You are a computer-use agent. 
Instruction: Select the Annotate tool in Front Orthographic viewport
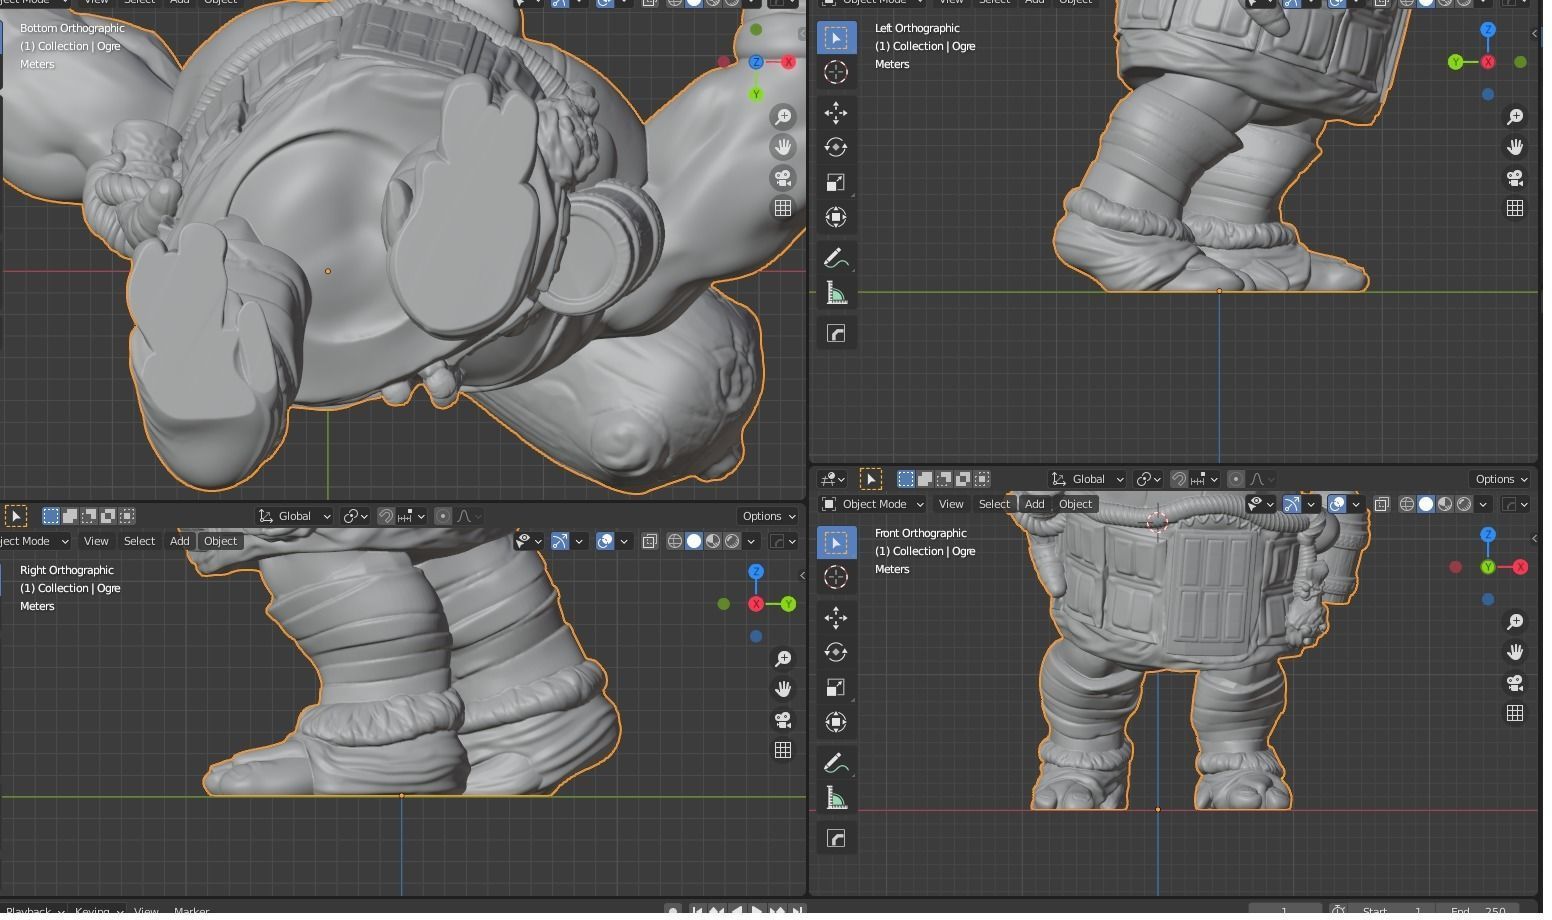pyautogui.click(x=836, y=764)
